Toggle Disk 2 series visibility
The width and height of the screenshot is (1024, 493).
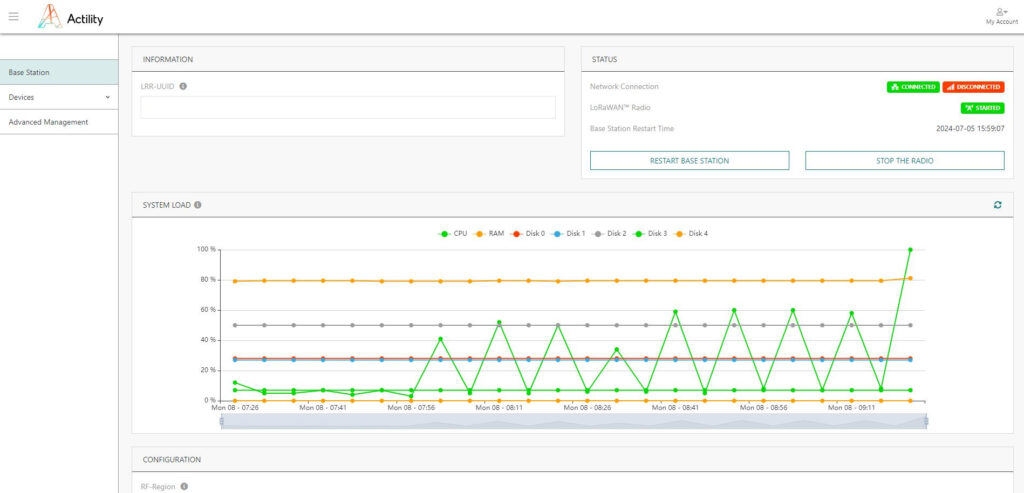(x=609, y=233)
